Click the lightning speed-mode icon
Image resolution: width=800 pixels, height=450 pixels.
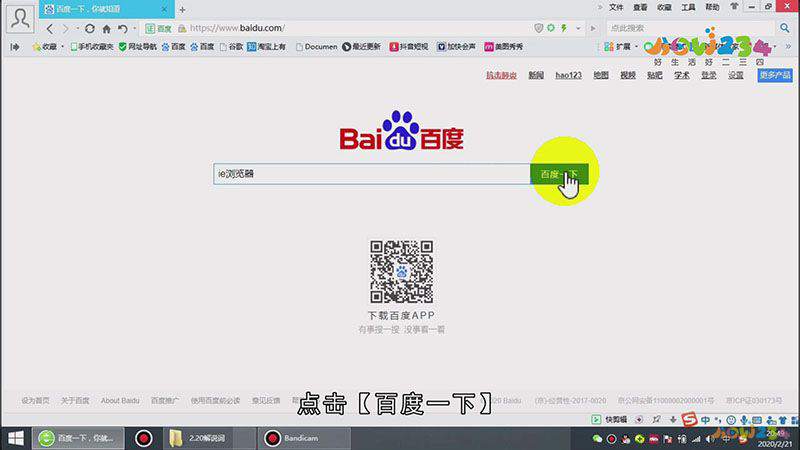(564, 28)
